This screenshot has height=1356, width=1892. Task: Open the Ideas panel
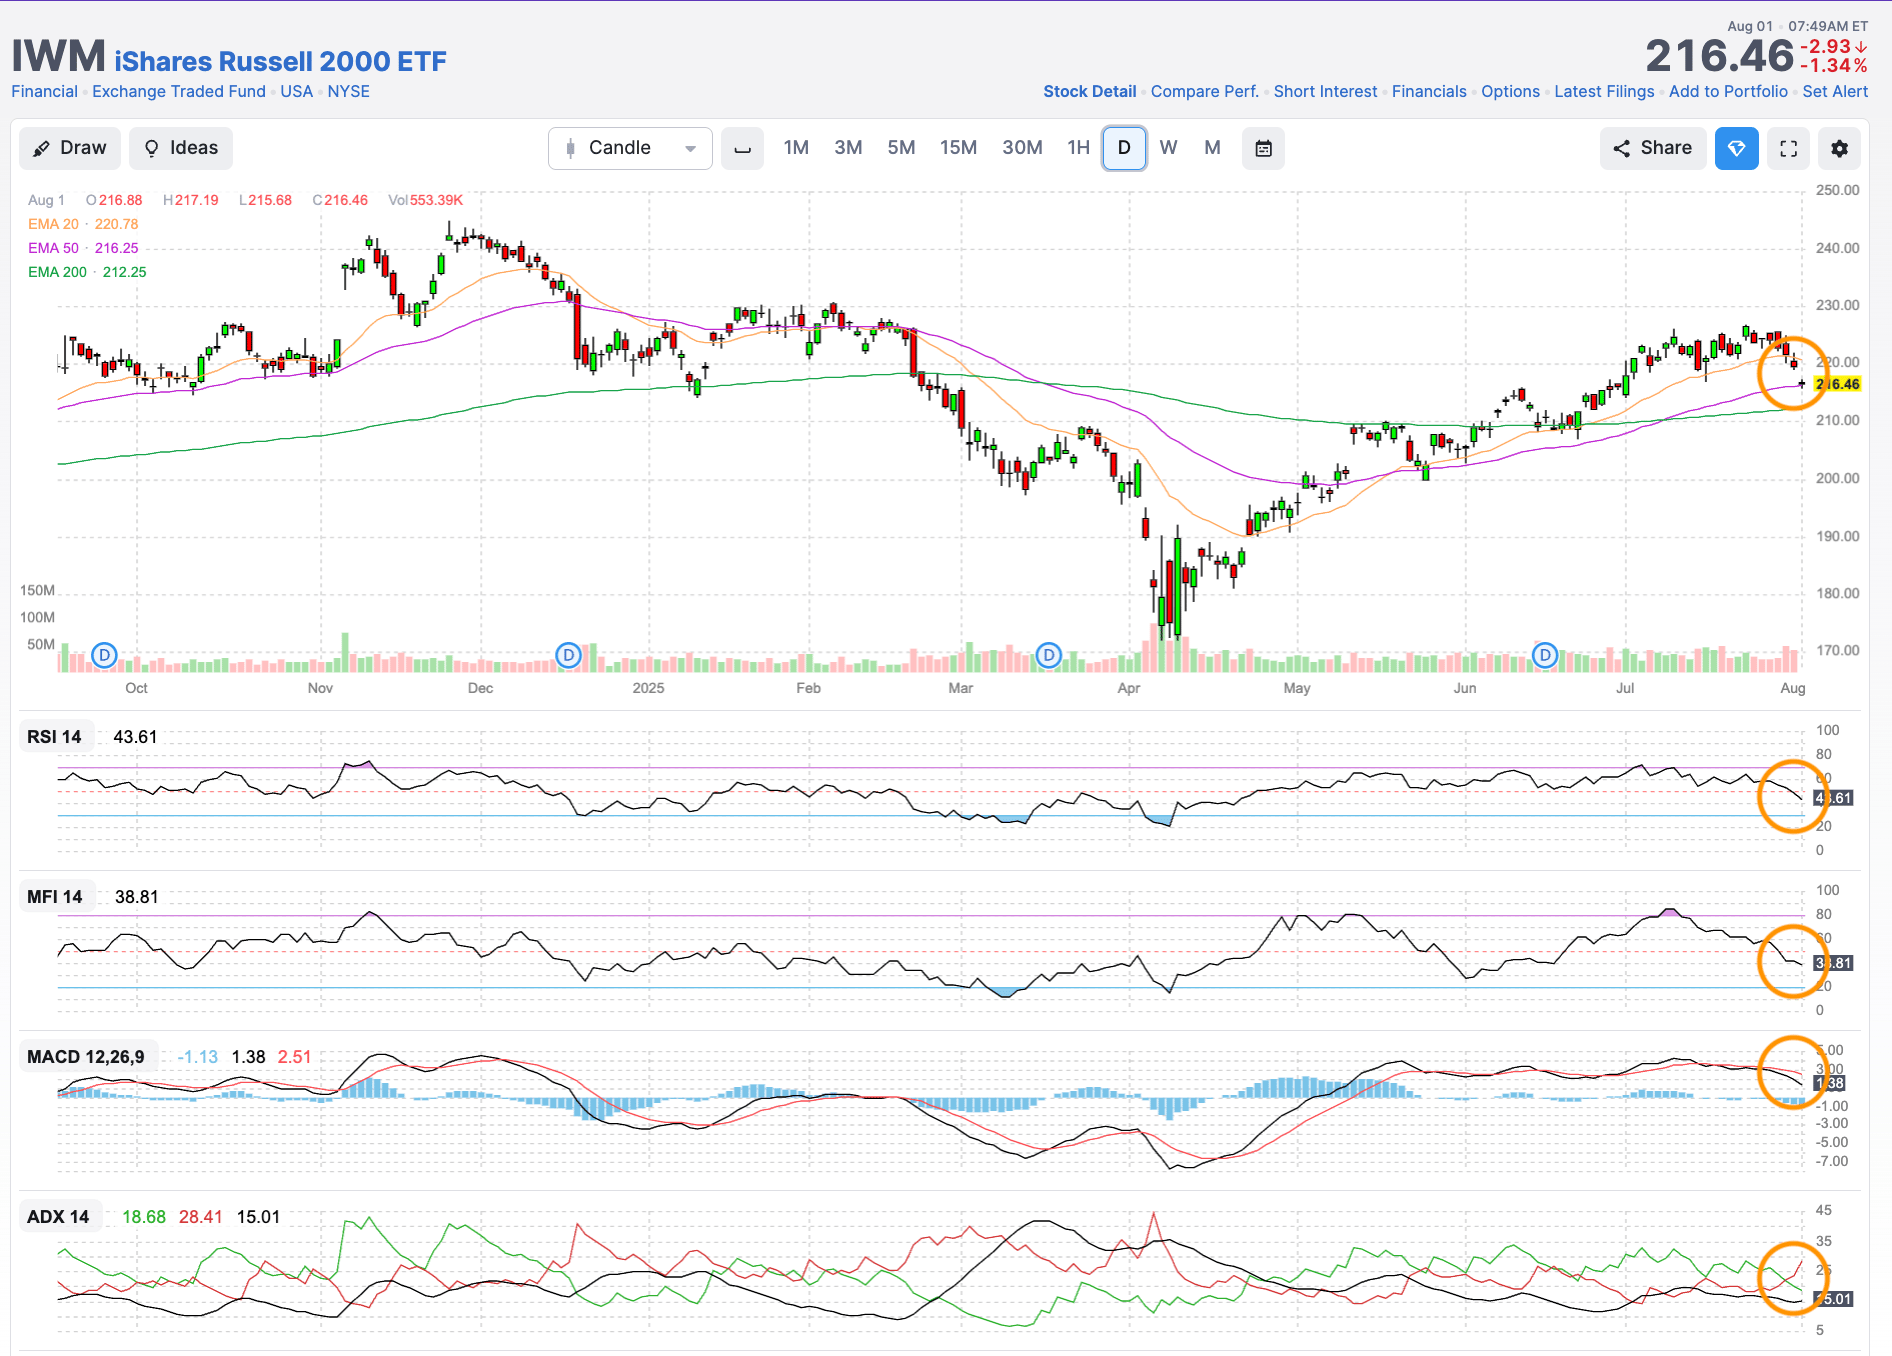tap(181, 148)
